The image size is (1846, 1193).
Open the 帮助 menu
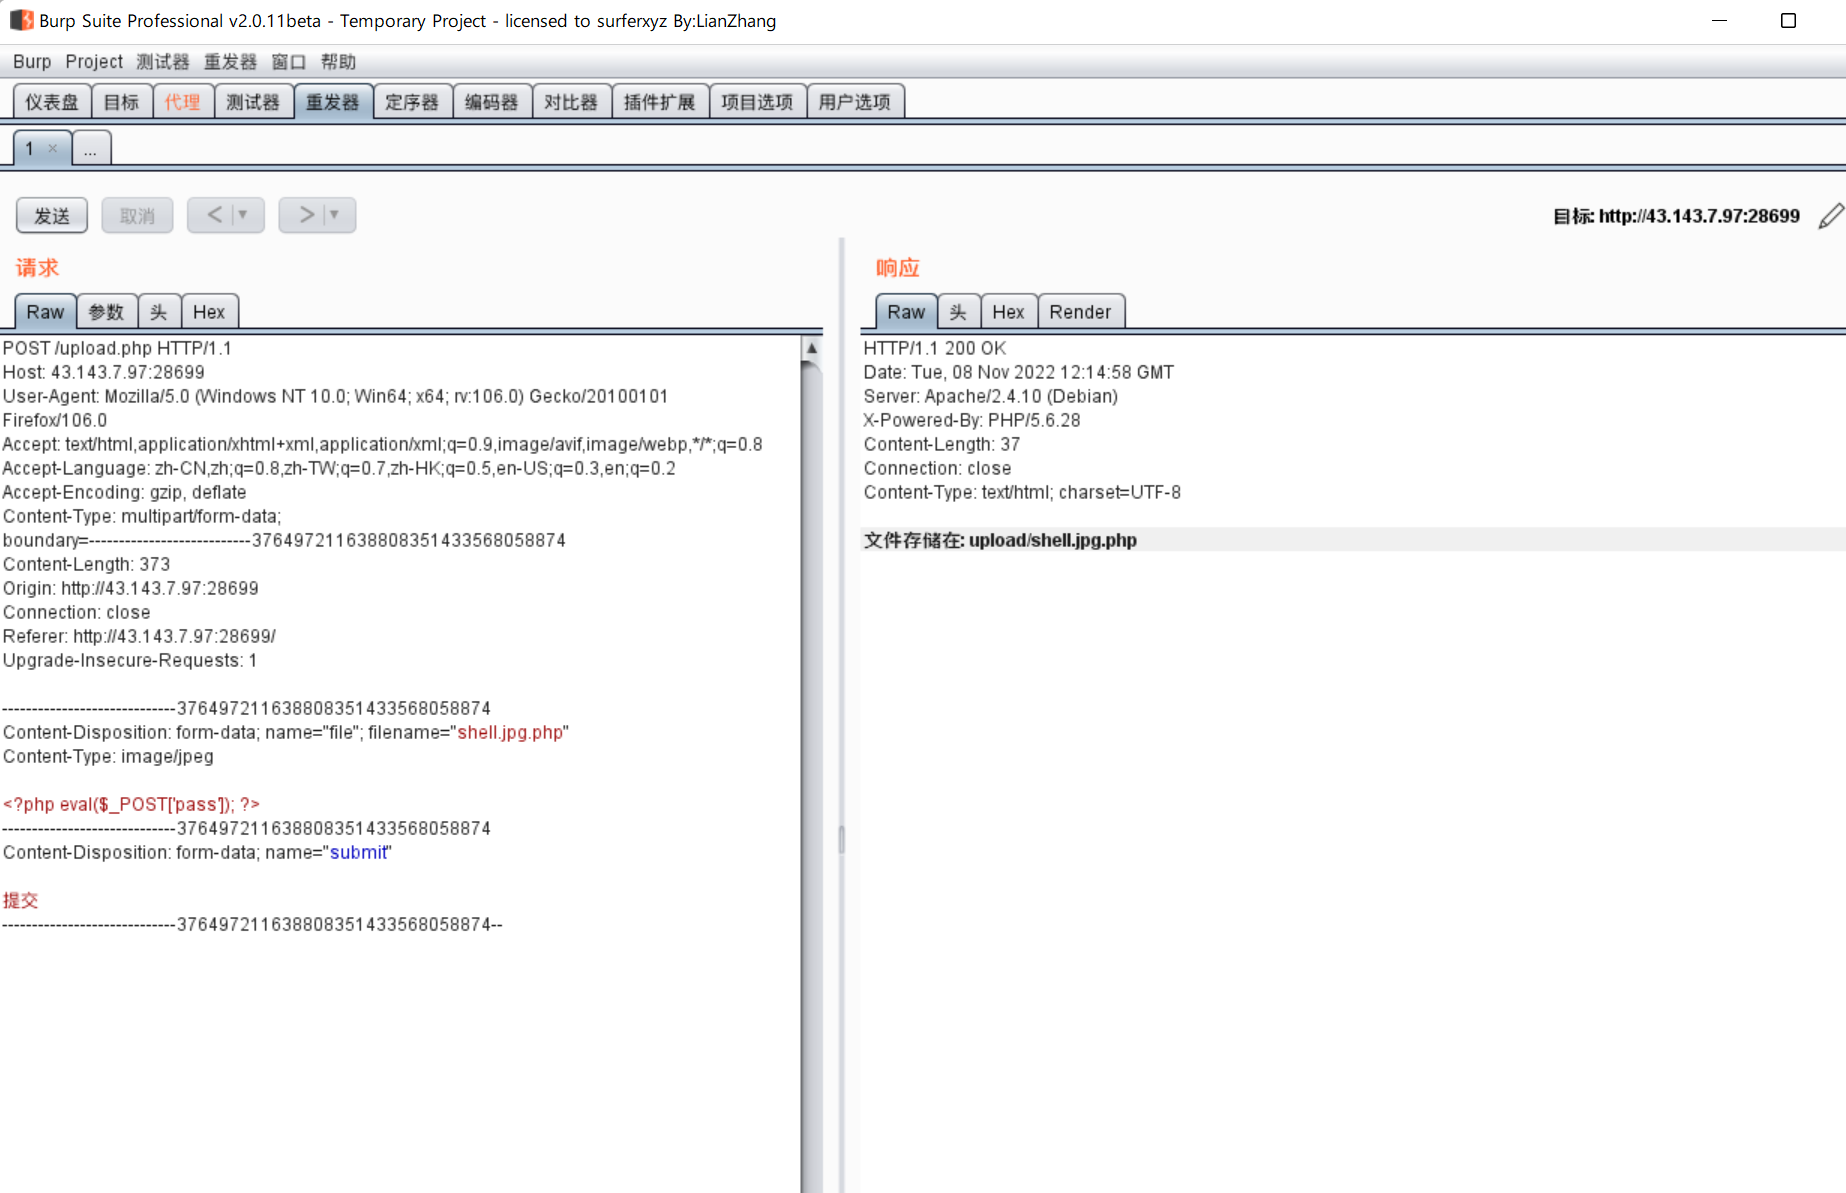(x=339, y=62)
